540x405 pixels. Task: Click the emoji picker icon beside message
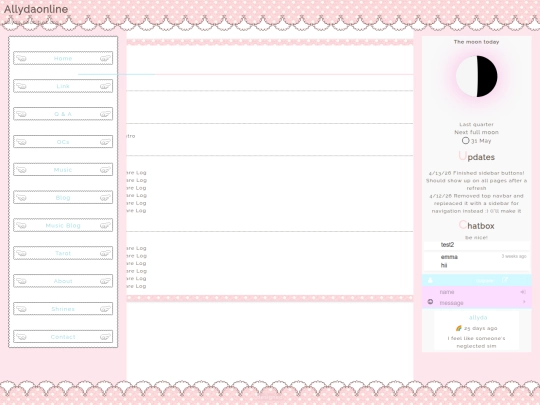[430, 302]
